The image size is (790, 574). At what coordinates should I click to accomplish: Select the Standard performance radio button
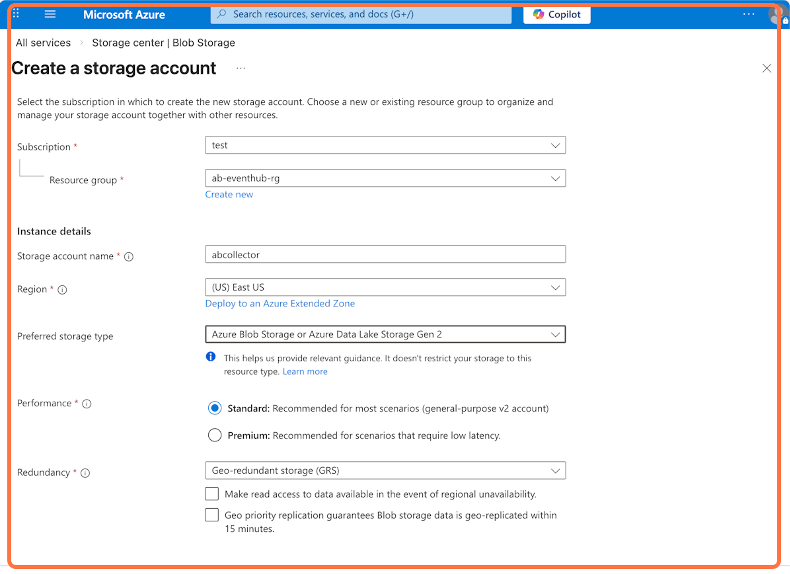coord(214,408)
